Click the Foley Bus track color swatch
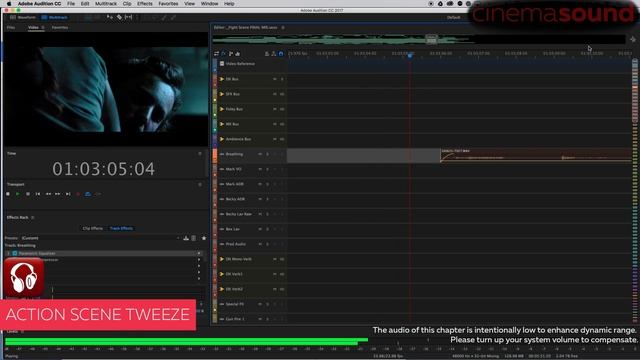The width and height of the screenshot is (640, 360). point(215,109)
